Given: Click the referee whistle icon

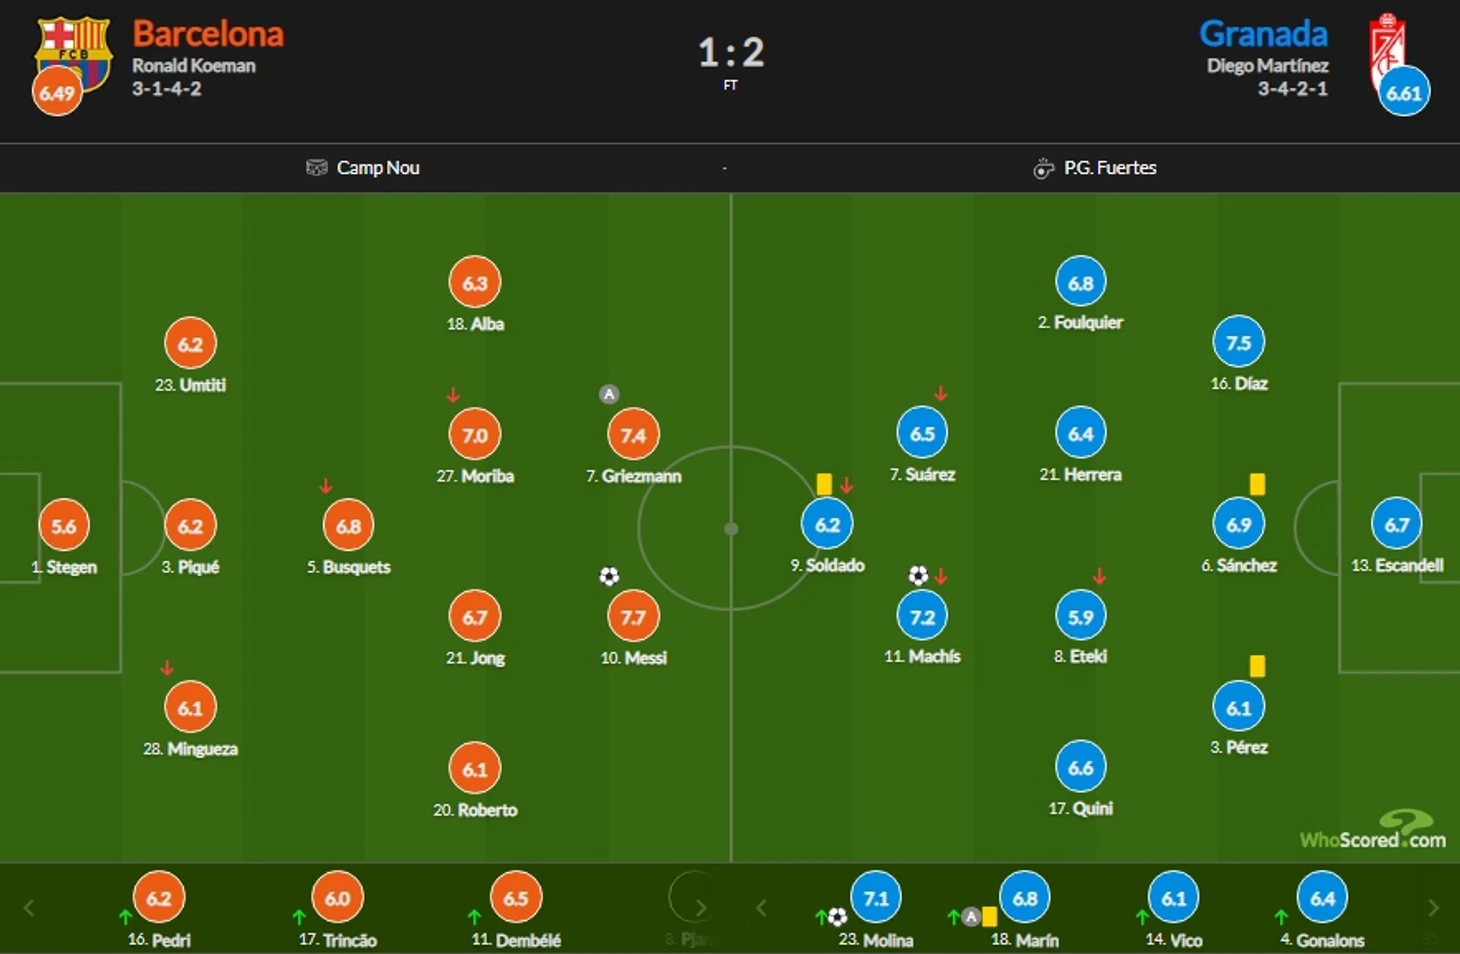Looking at the screenshot, I should pos(1043,168).
